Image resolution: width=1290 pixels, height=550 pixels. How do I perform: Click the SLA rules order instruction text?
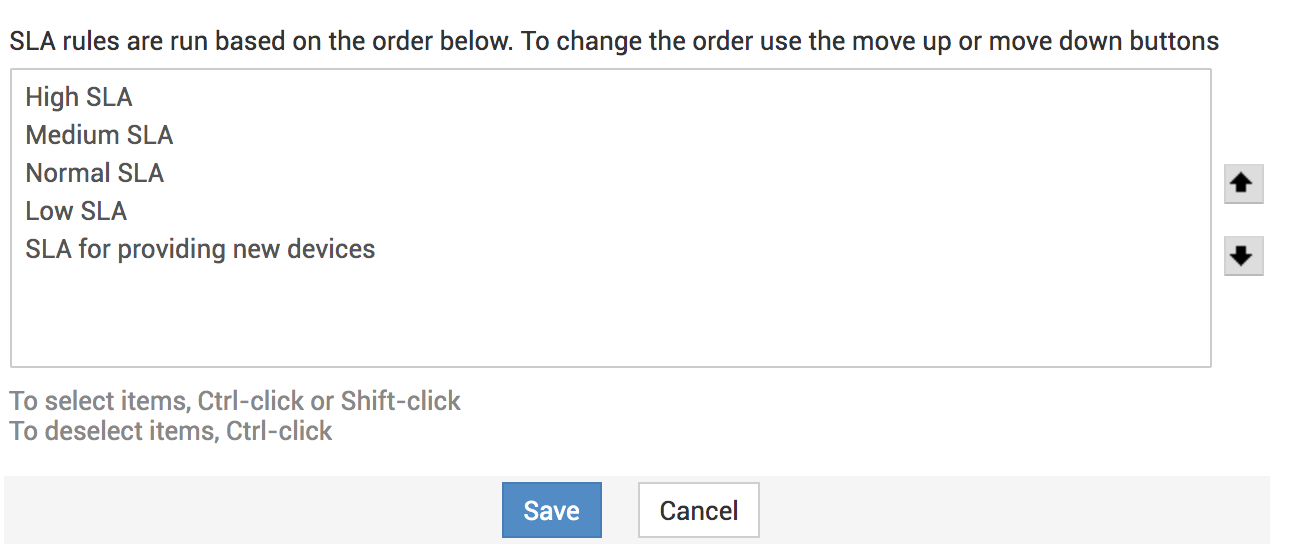pos(614,41)
